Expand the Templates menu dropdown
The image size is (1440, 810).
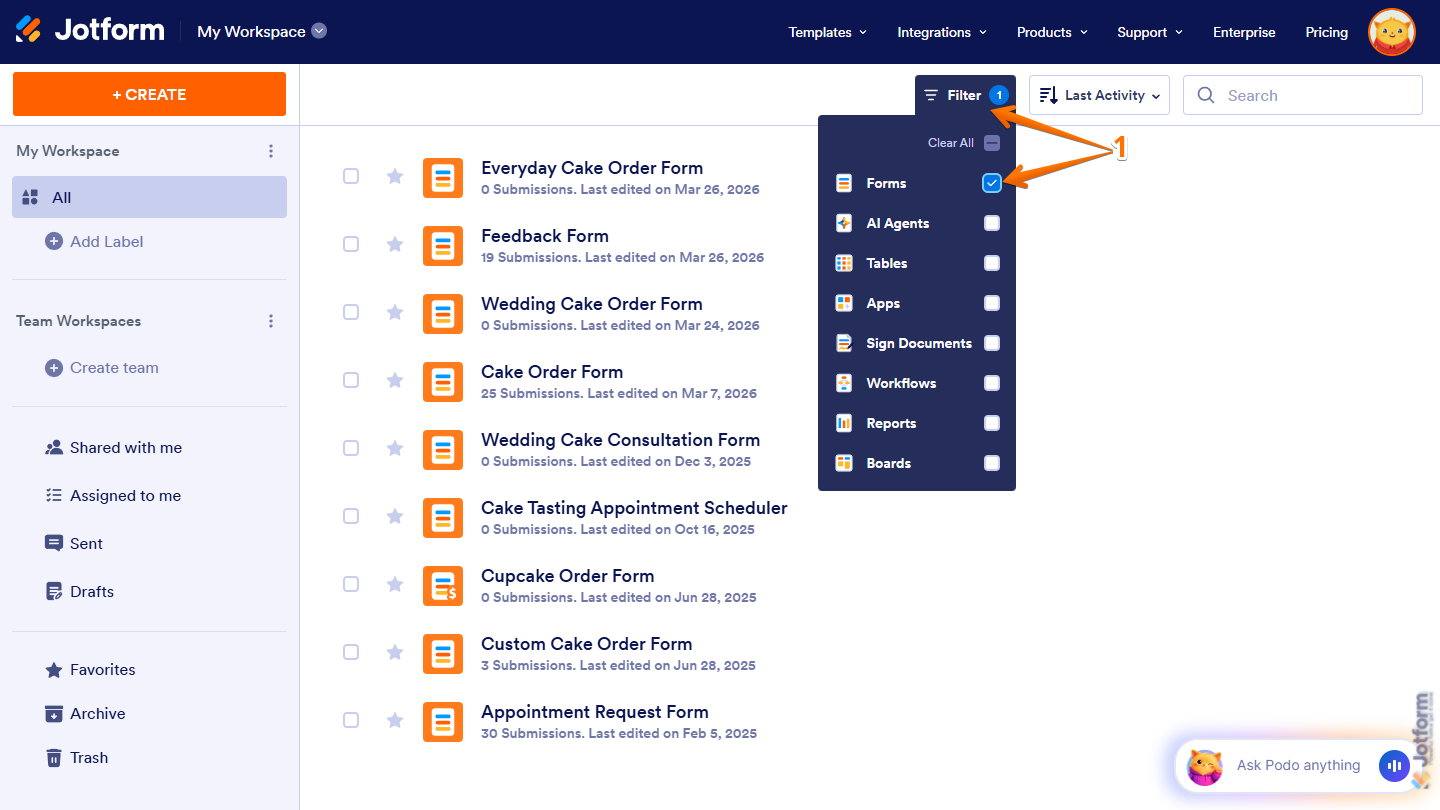(827, 31)
